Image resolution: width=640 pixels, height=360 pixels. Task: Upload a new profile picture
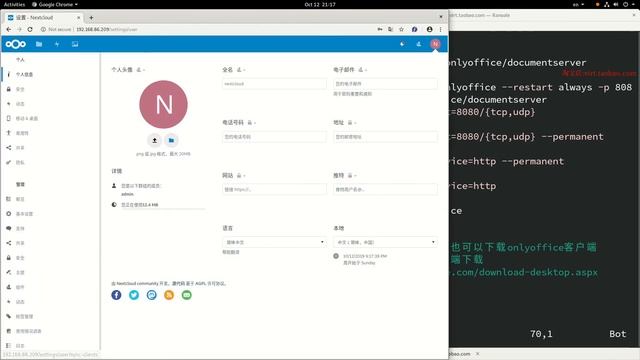[154, 140]
